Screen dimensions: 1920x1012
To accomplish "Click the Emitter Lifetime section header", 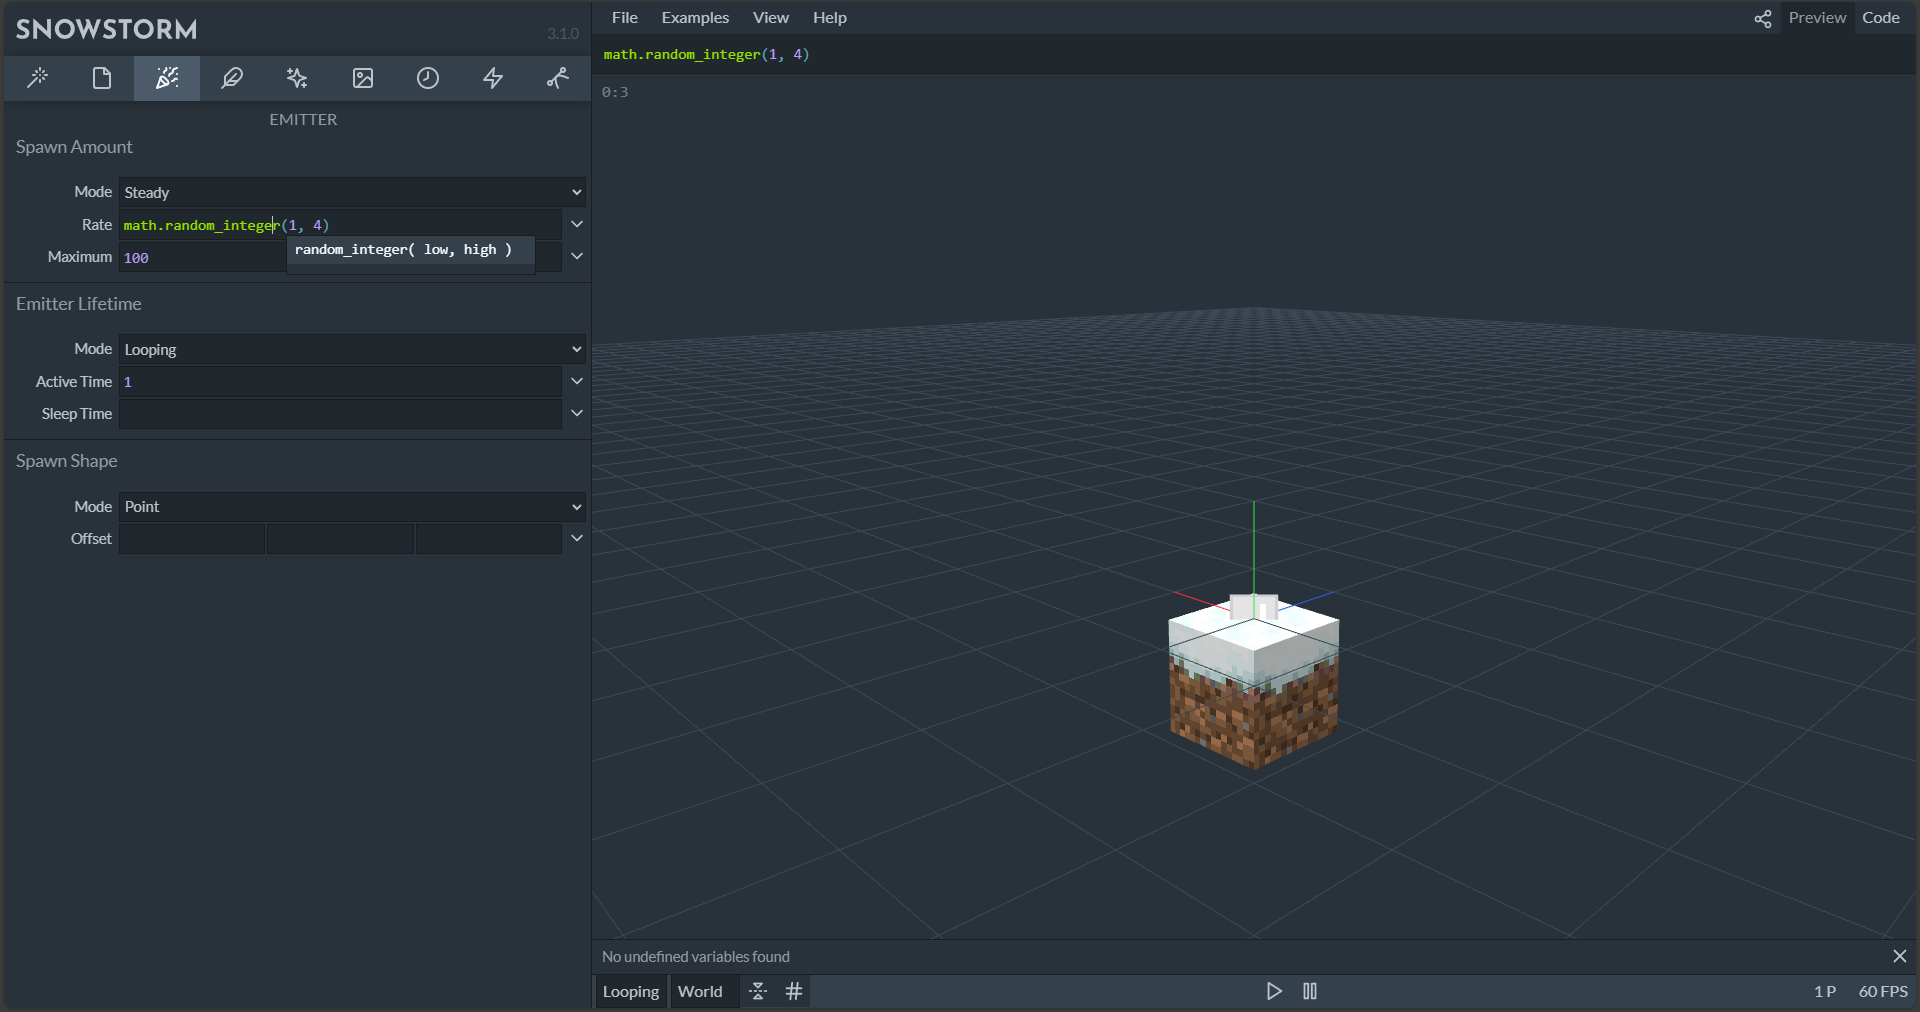I will [x=79, y=304].
